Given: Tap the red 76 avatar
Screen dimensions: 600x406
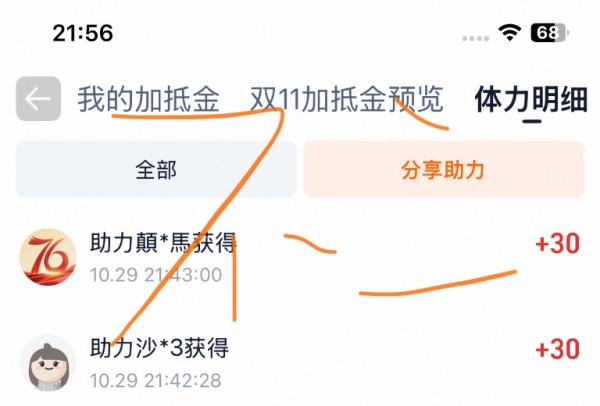Looking at the screenshot, I should tap(48, 257).
